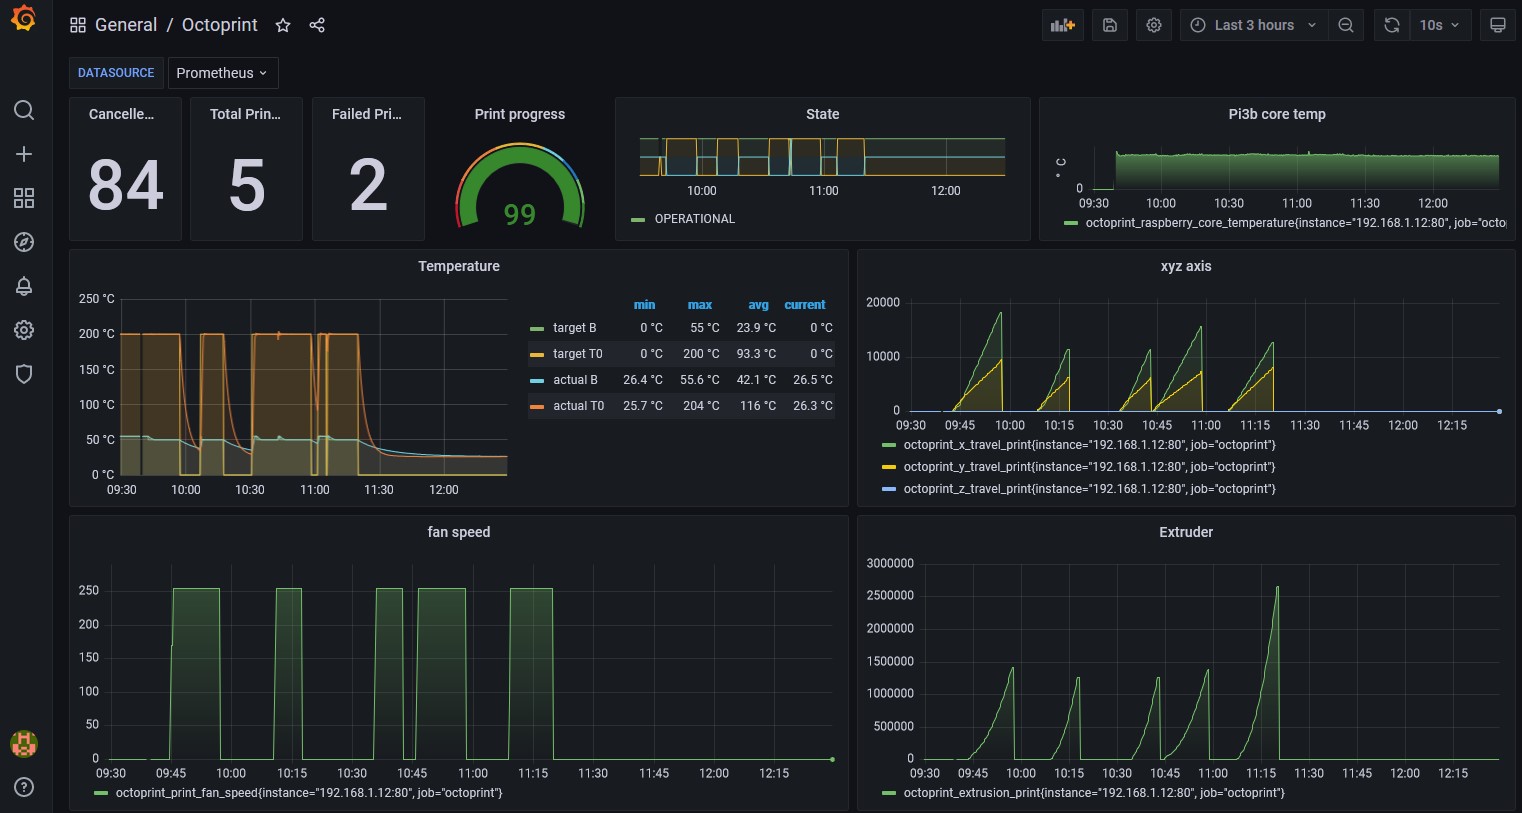
Task: Sort temperature legend by current column
Action: 805,305
